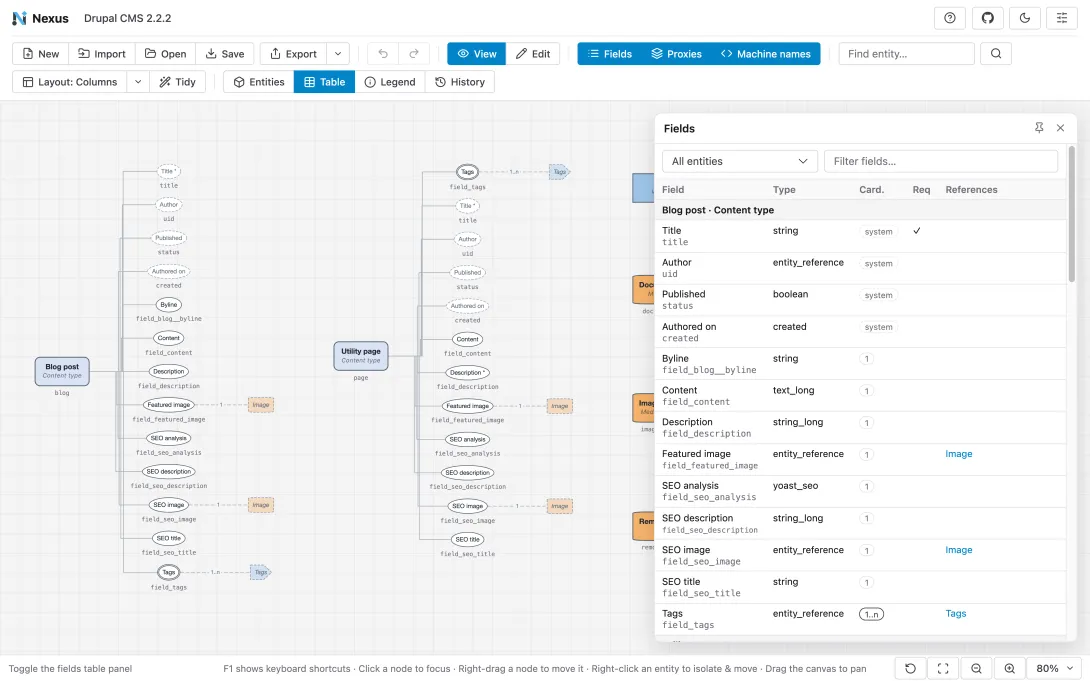The width and height of the screenshot is (1090, 681).
Task: Open the All entities dropdown
Action: [x=740, y=161]
